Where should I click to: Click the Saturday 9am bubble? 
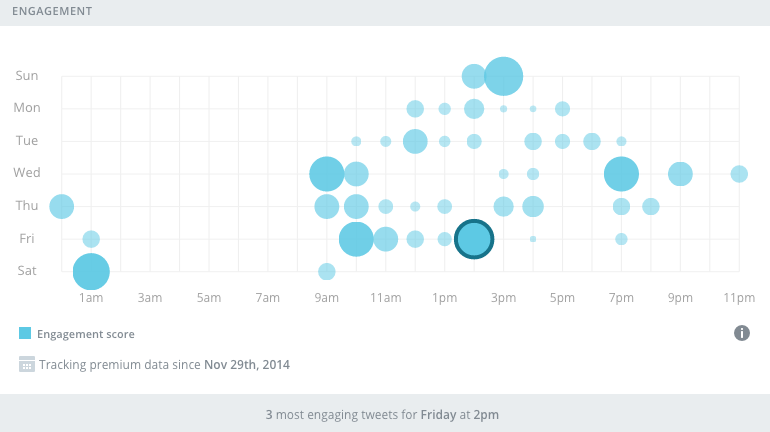point(327,271)
